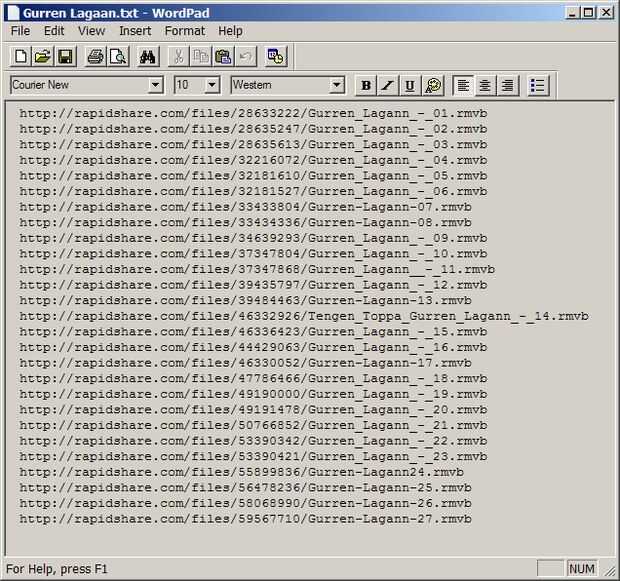This screenshot has height=581, width=620.
Task: Click the Western script field
Action: (x=280, y=85)
